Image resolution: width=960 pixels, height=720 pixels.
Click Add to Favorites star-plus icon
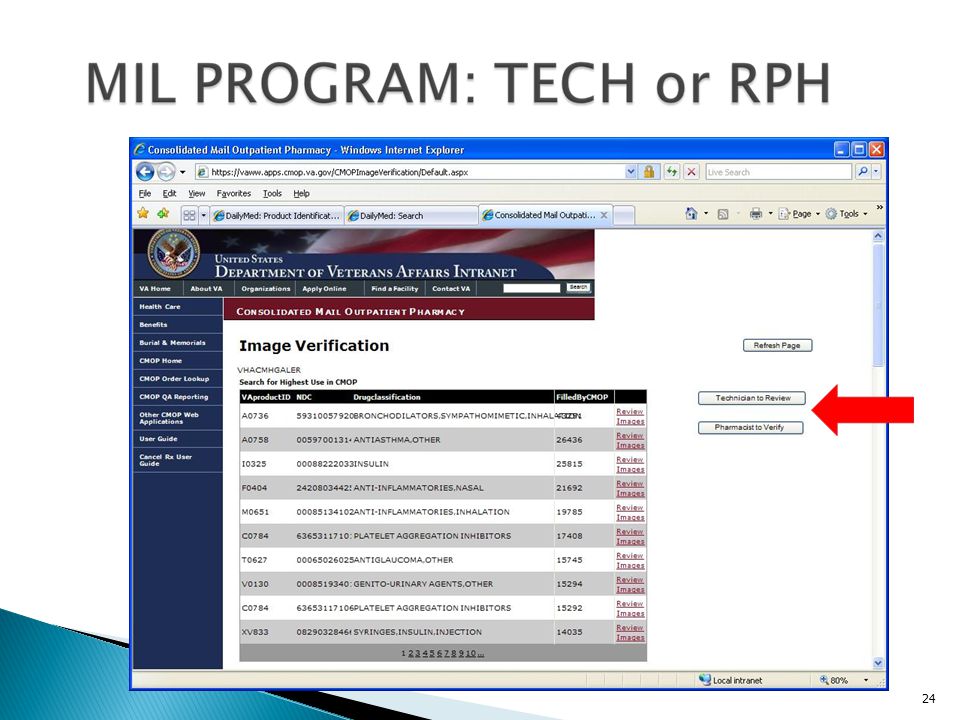tap(163, 214)
